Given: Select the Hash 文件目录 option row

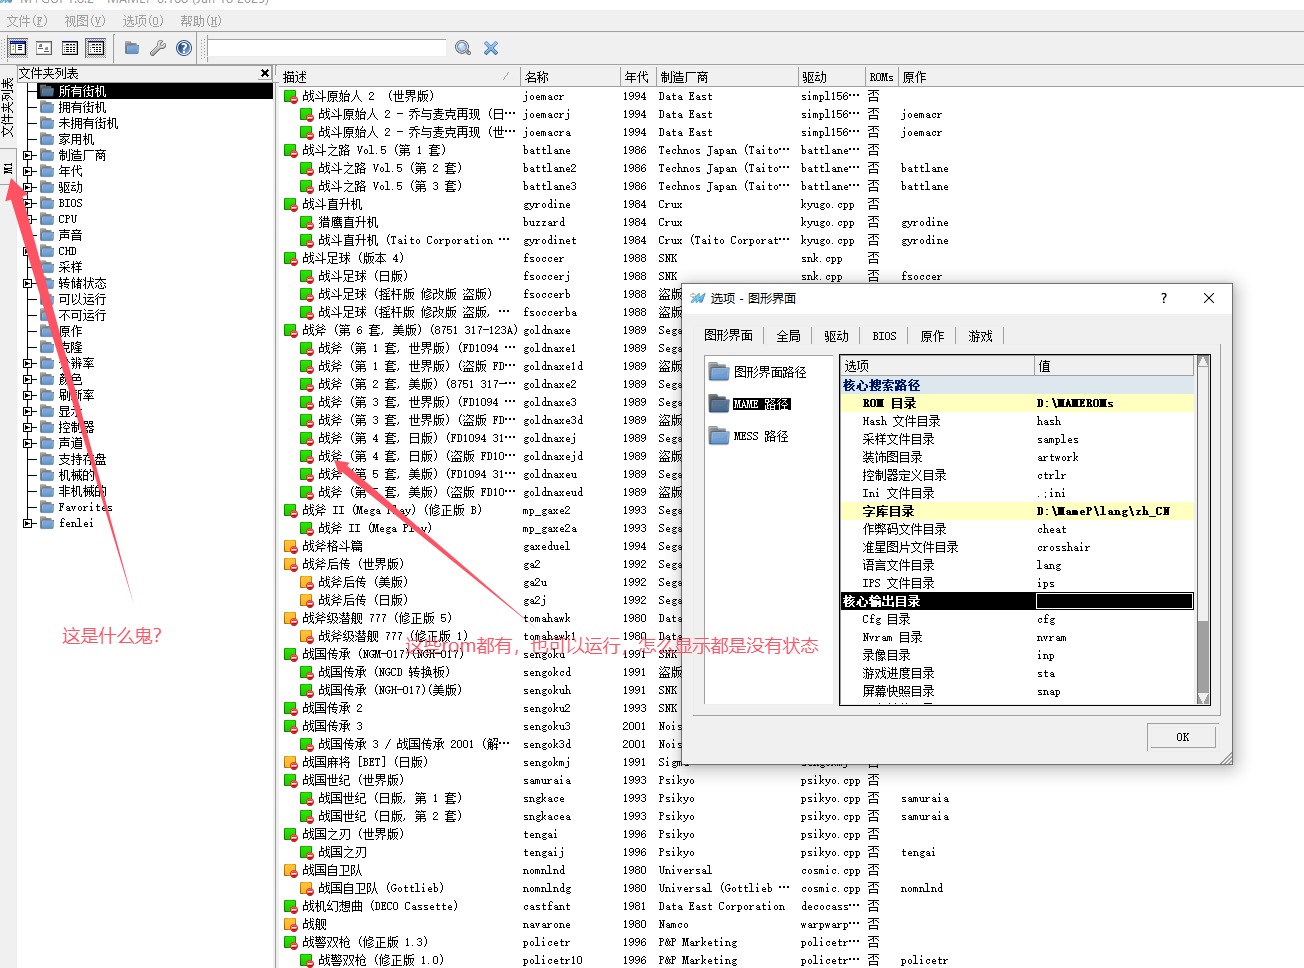Looking at the screenshot, I should click(1018, 421).
